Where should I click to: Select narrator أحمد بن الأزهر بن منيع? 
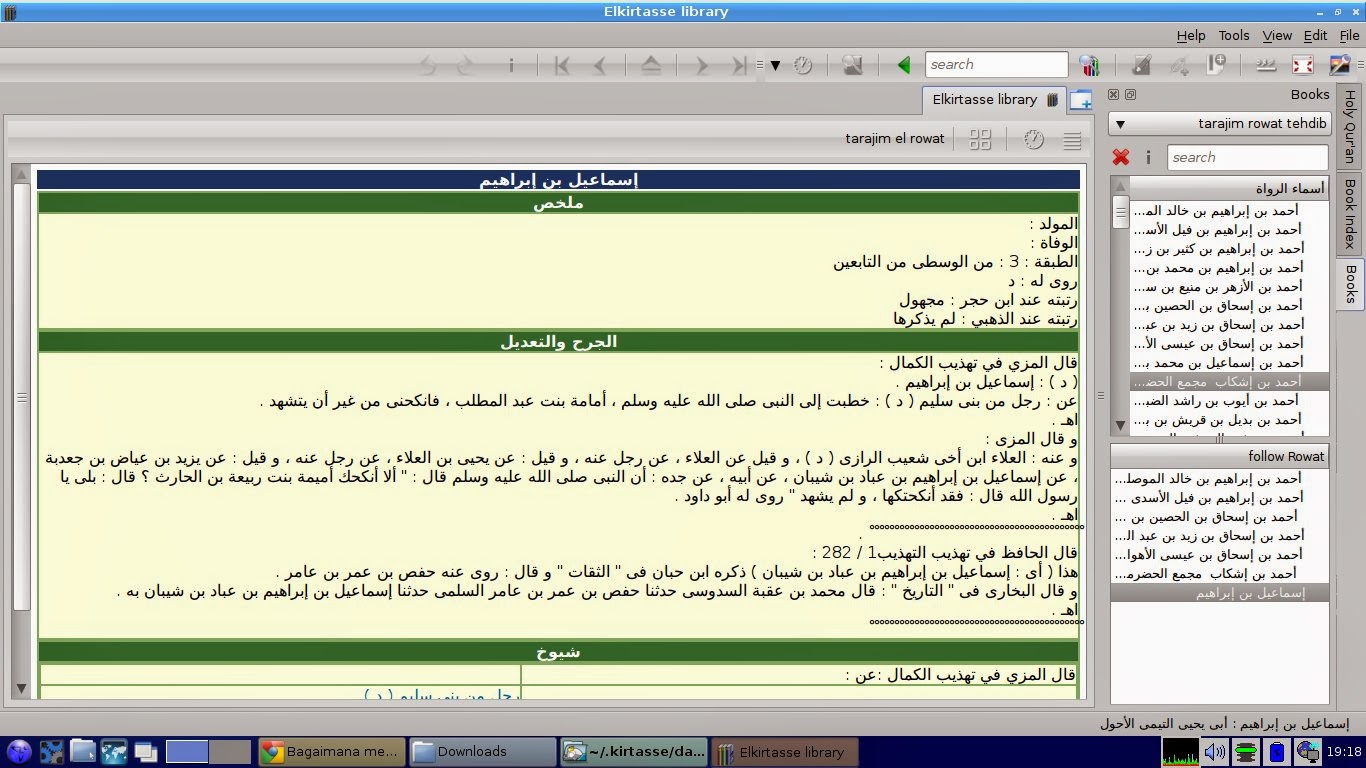click(1230, 286)
